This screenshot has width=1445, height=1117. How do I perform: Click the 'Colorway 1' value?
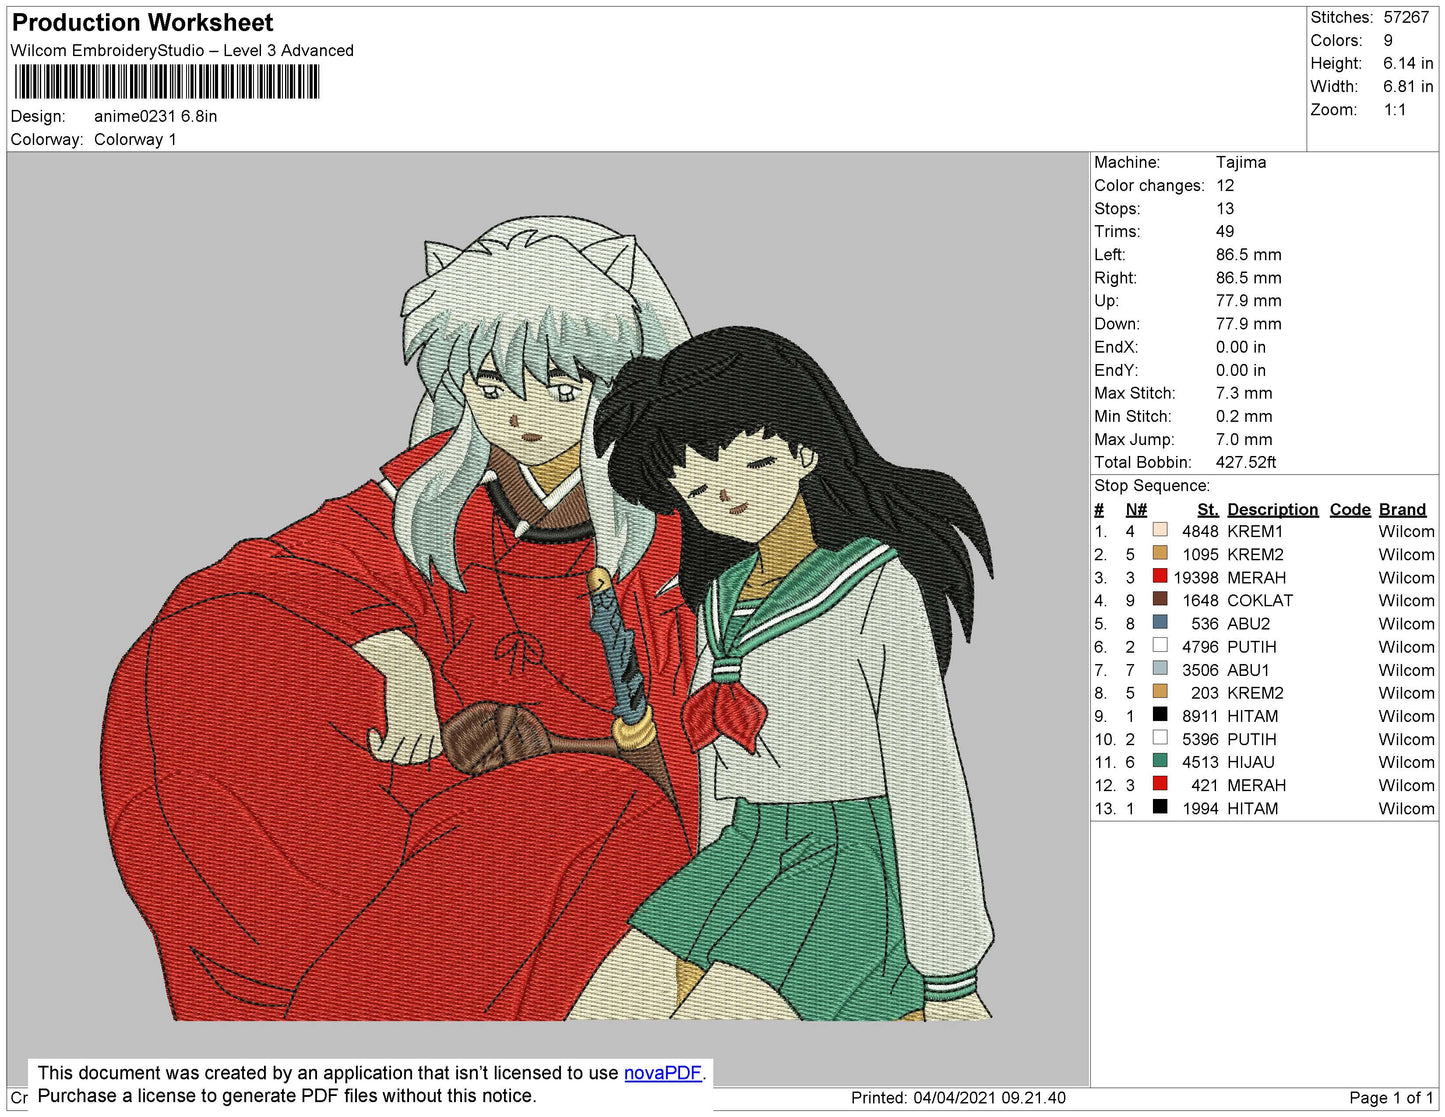coord(135,139)
